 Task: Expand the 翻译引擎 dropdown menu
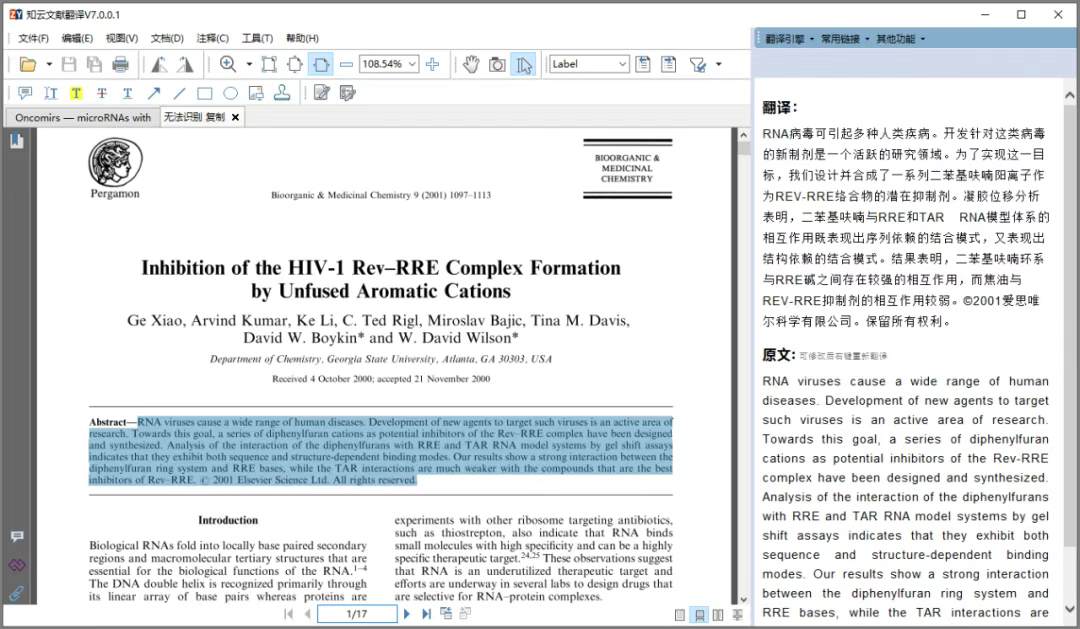[x=790, y=39]
